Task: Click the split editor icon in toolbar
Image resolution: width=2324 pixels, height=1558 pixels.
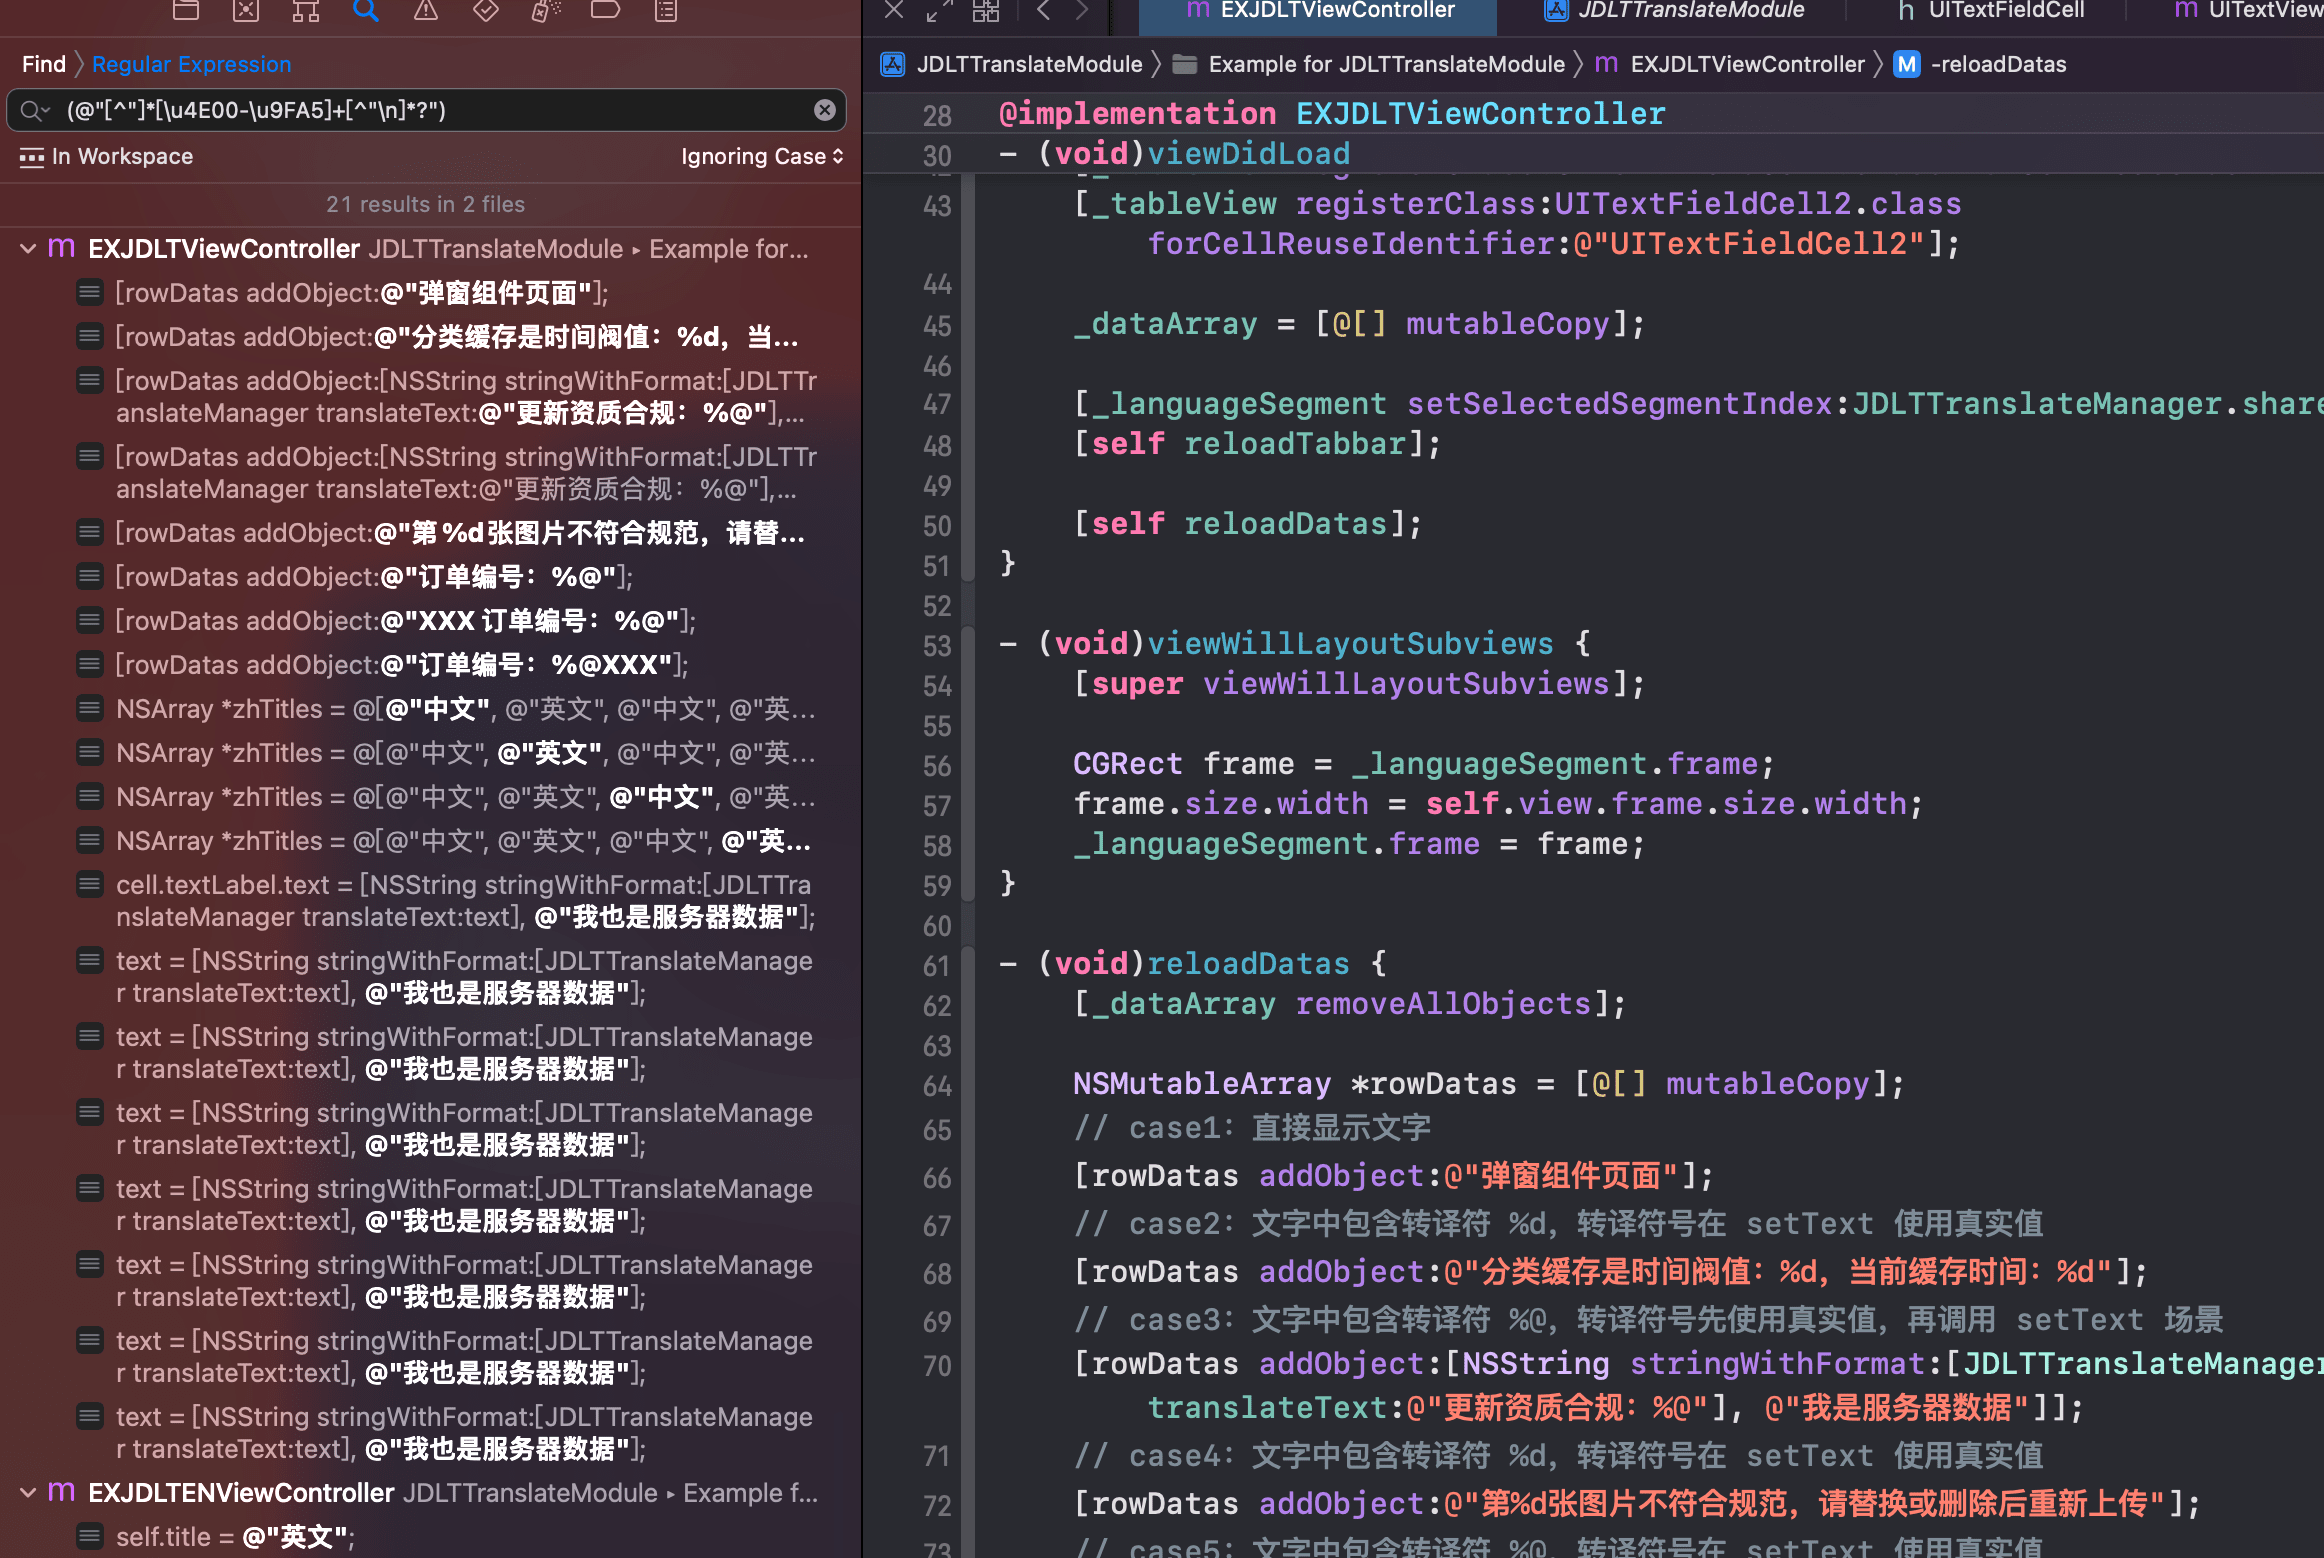Action: coord(984,12)
